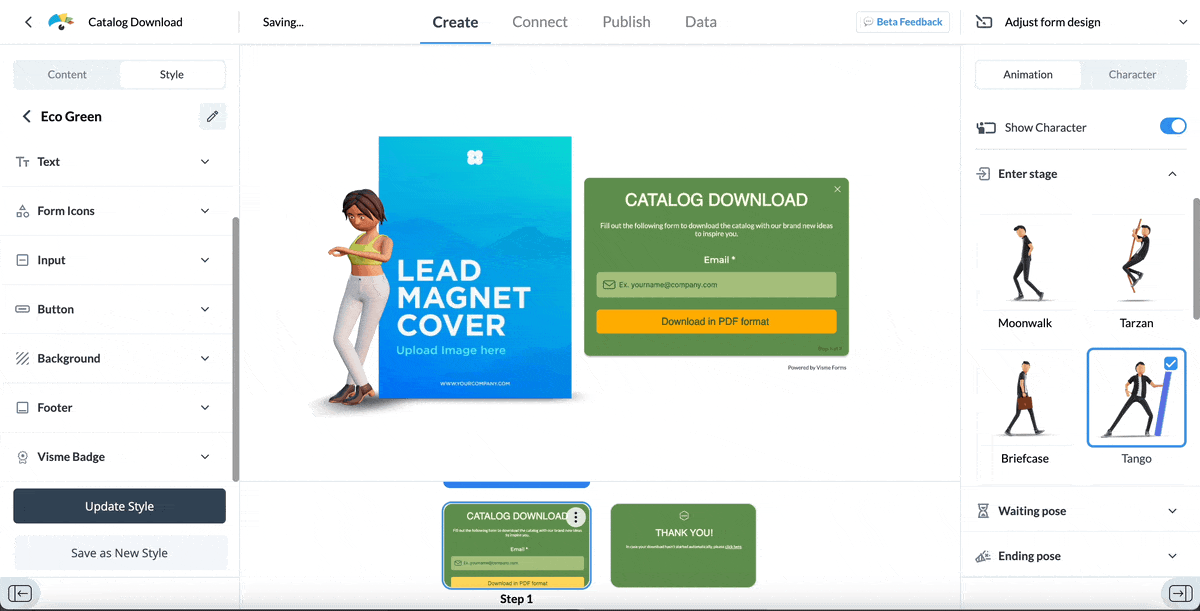The width and height of the screenshot is (1200, 611).
Task: Collapse the Enter stage section
Action: [x=1172, y=173]
